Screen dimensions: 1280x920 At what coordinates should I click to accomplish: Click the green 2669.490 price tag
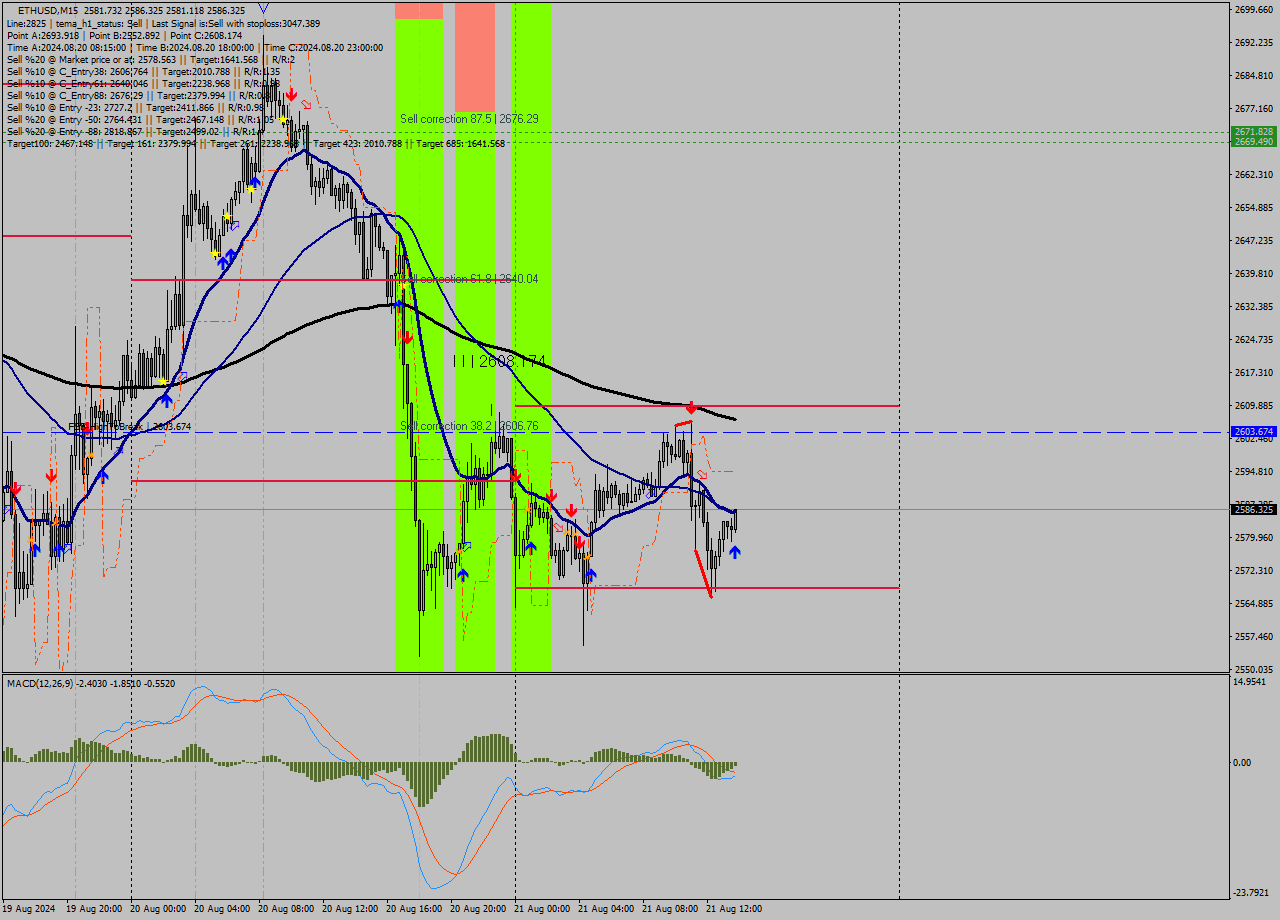coord(1253,142)
